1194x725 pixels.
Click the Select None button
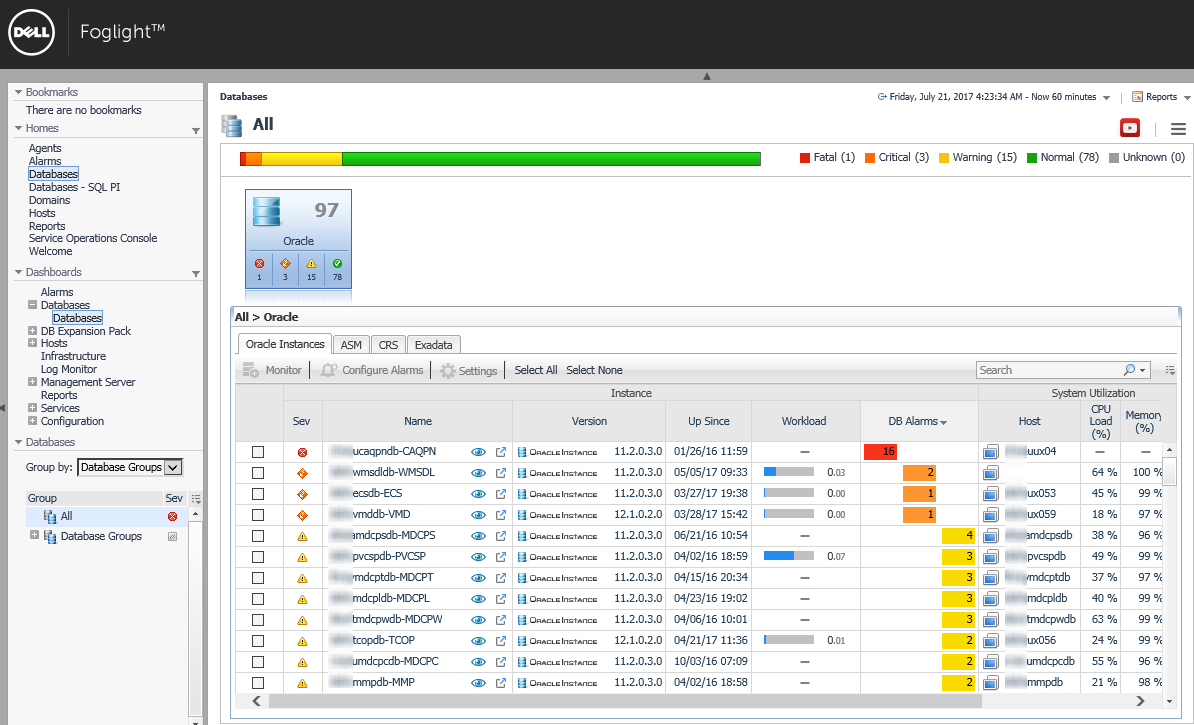(594, 370)
